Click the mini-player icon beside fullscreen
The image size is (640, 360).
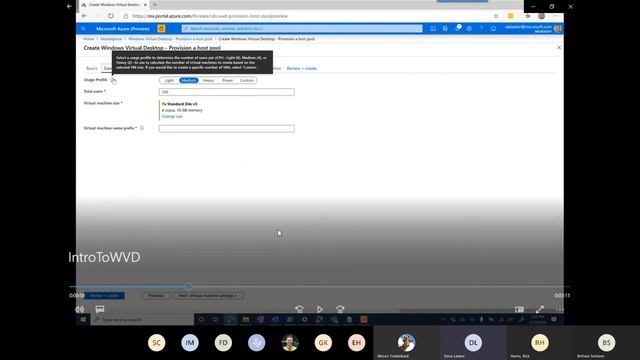[519, 309]
